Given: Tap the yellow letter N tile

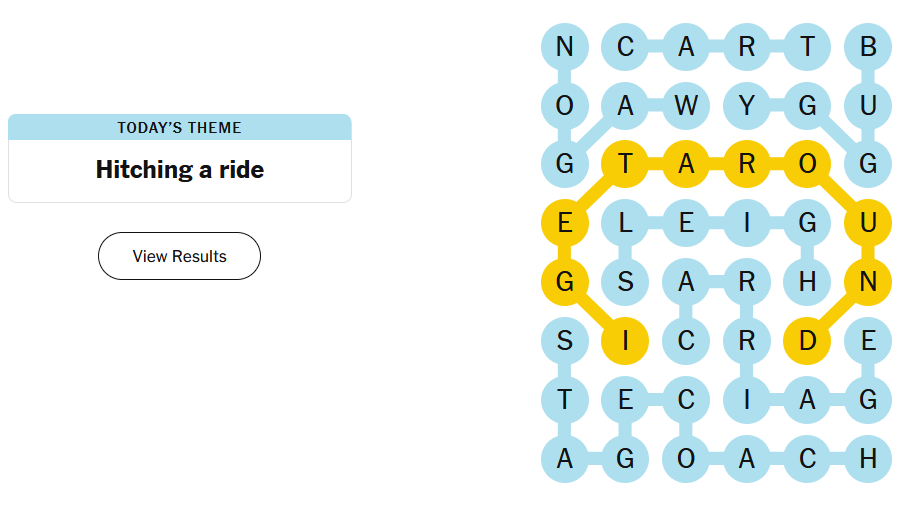Looking at the screenshot, I should point(867,282).
